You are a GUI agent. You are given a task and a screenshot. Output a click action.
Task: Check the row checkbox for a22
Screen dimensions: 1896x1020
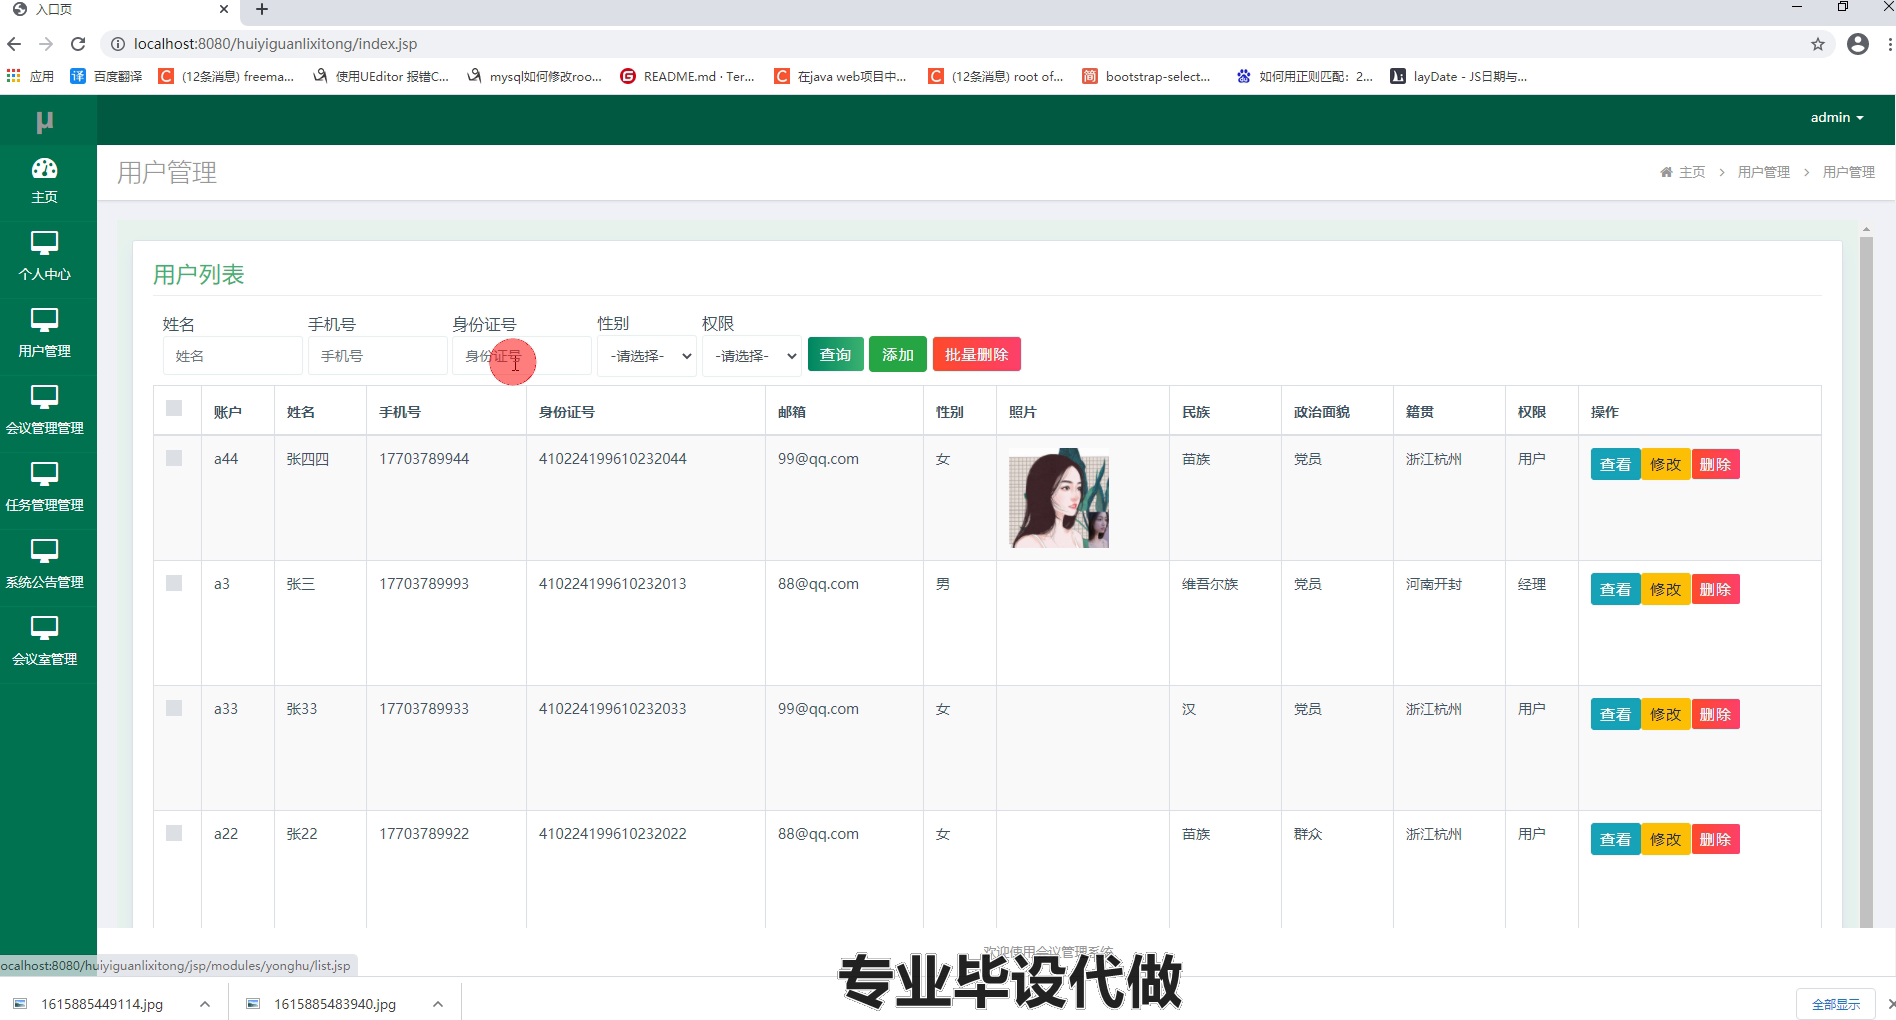174,833
